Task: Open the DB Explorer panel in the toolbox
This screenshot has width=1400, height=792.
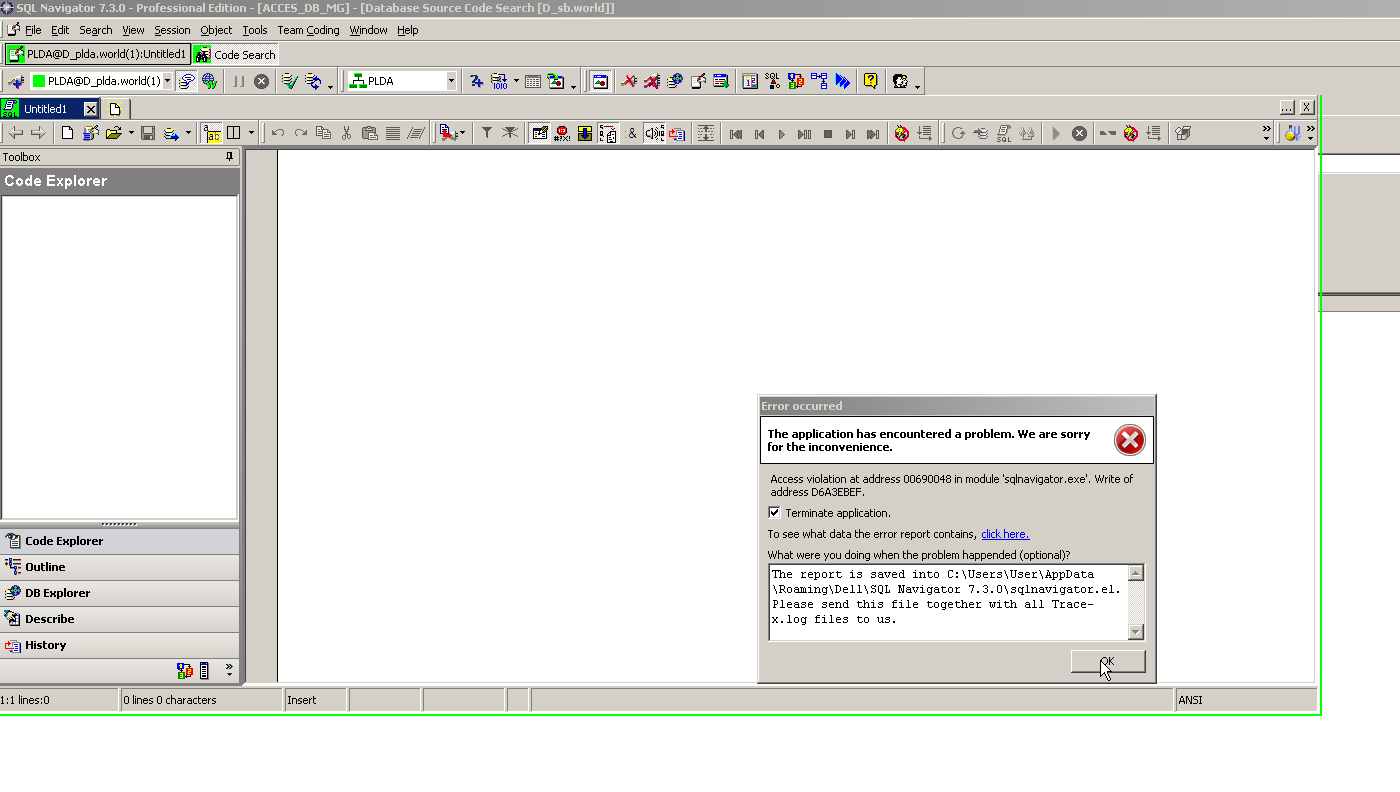Action: [x=120, y=593]
